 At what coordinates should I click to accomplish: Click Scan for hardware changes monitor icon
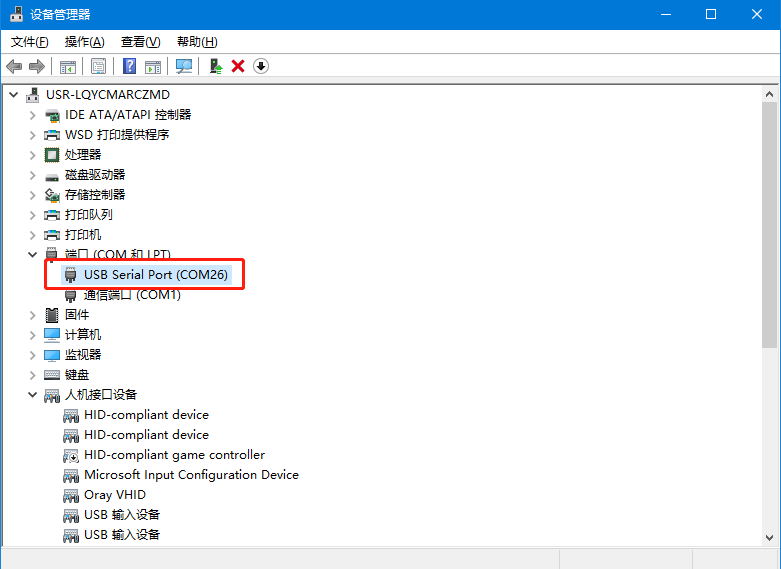pyautogui.click(x=184, y=66)
